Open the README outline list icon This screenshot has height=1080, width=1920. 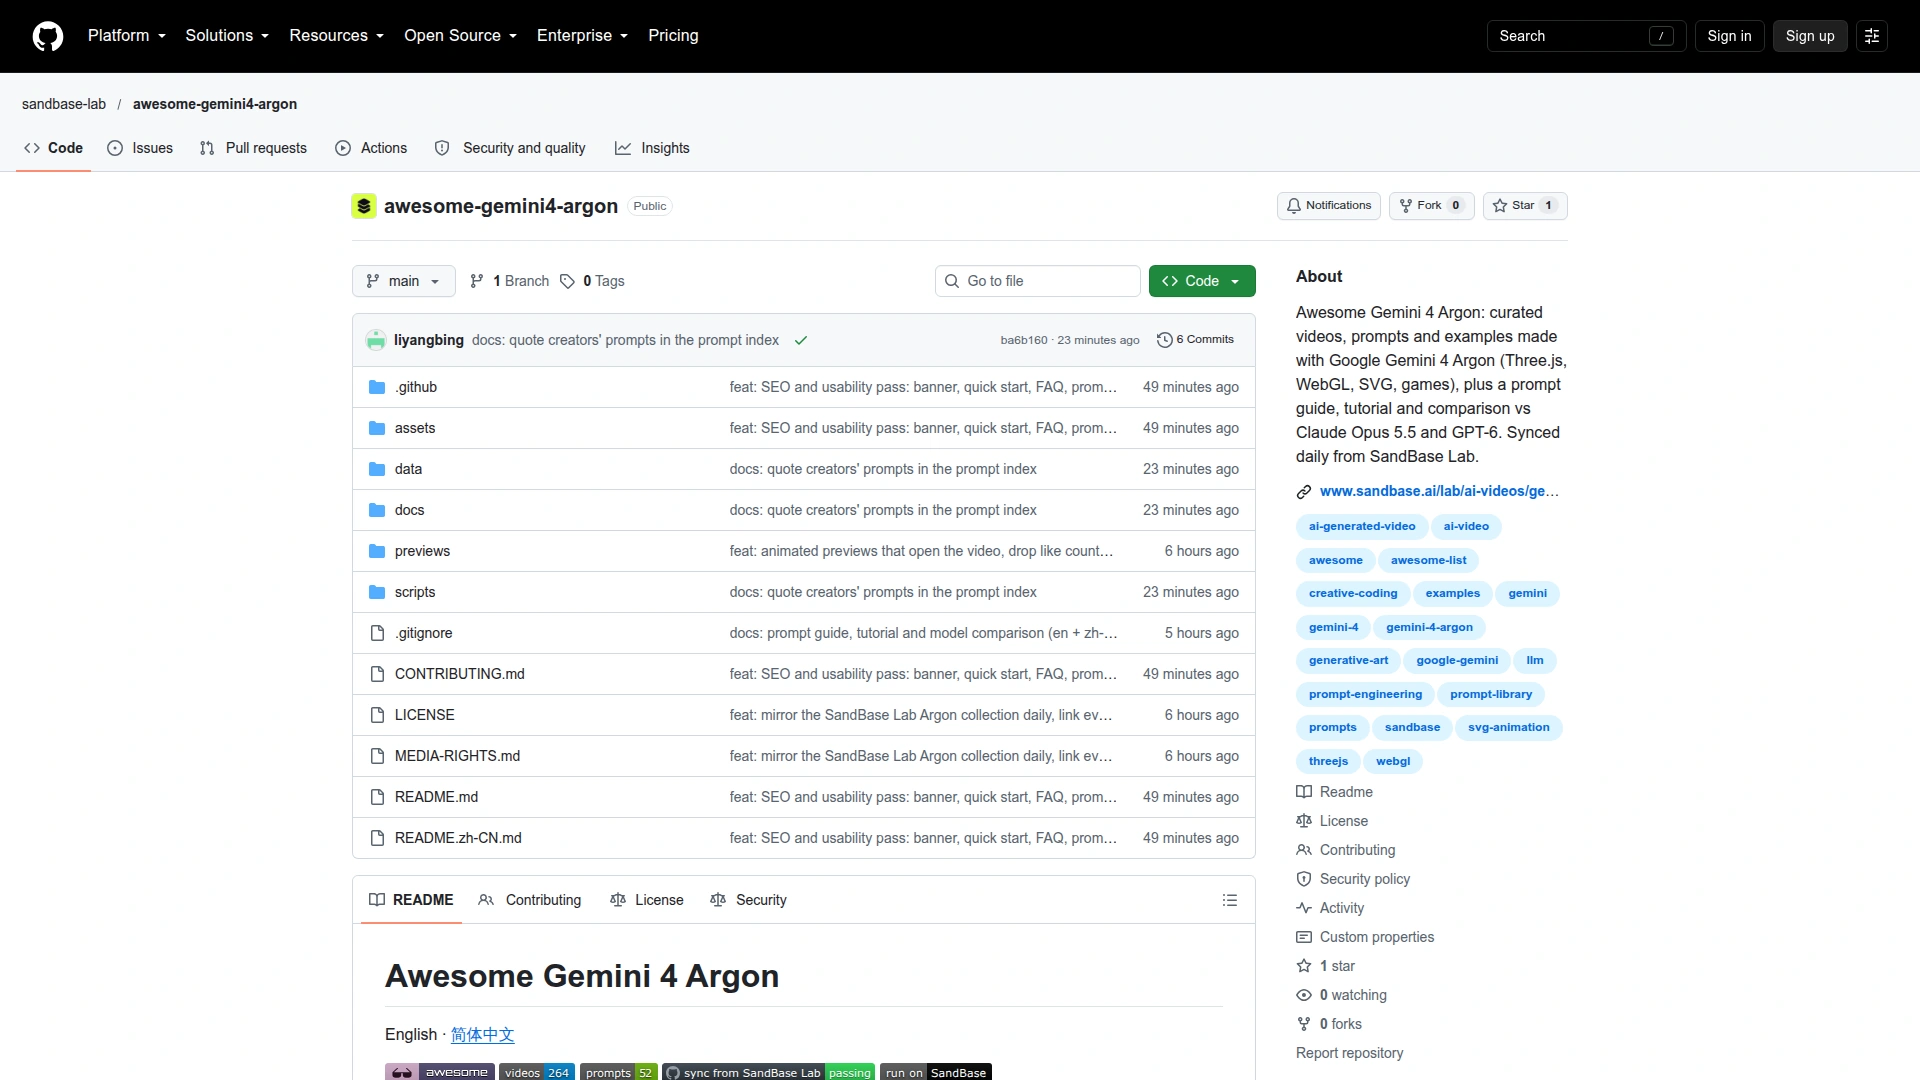point(1230,900)
